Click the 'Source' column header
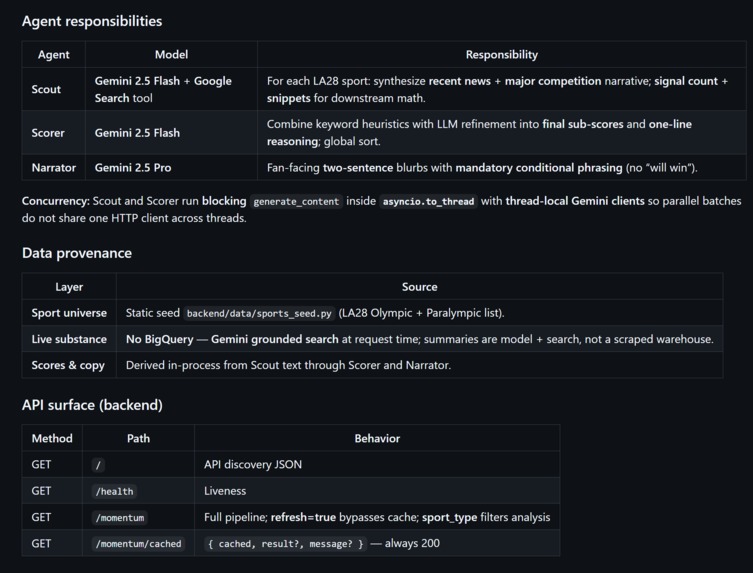The image size is (753, 573). point(419,287)
